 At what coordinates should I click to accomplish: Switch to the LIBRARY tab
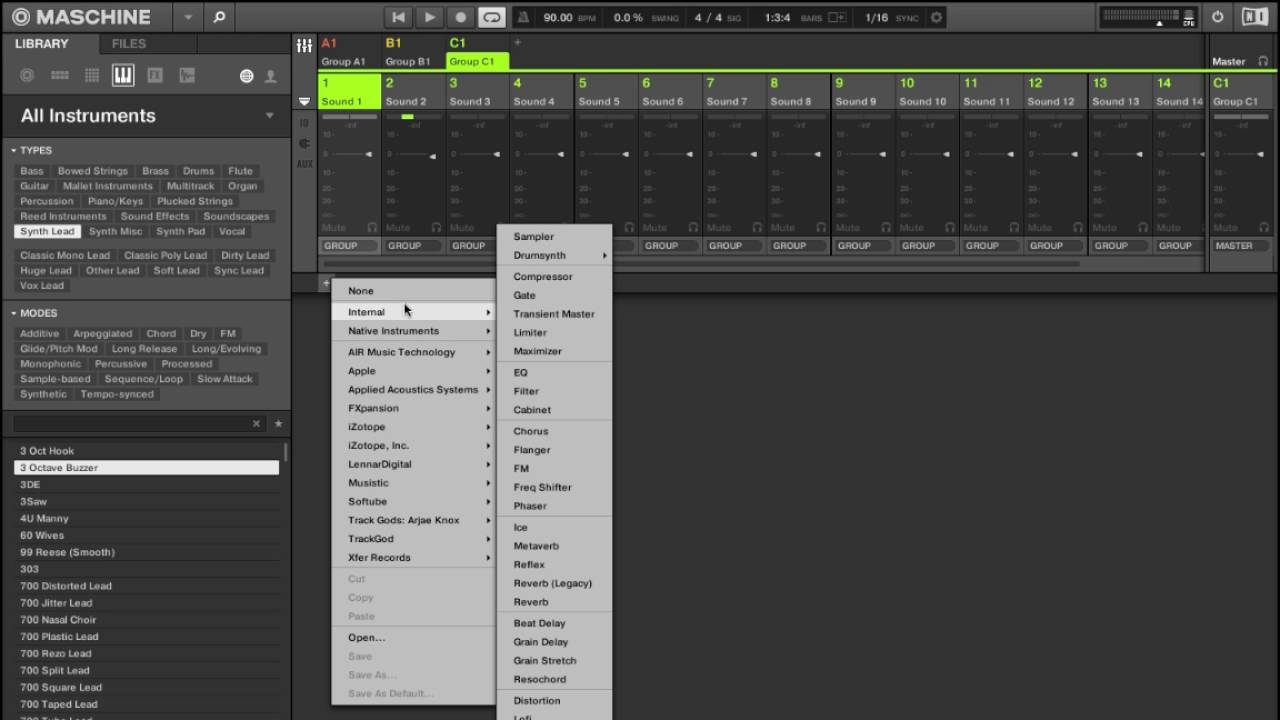[x=42, y=44]
